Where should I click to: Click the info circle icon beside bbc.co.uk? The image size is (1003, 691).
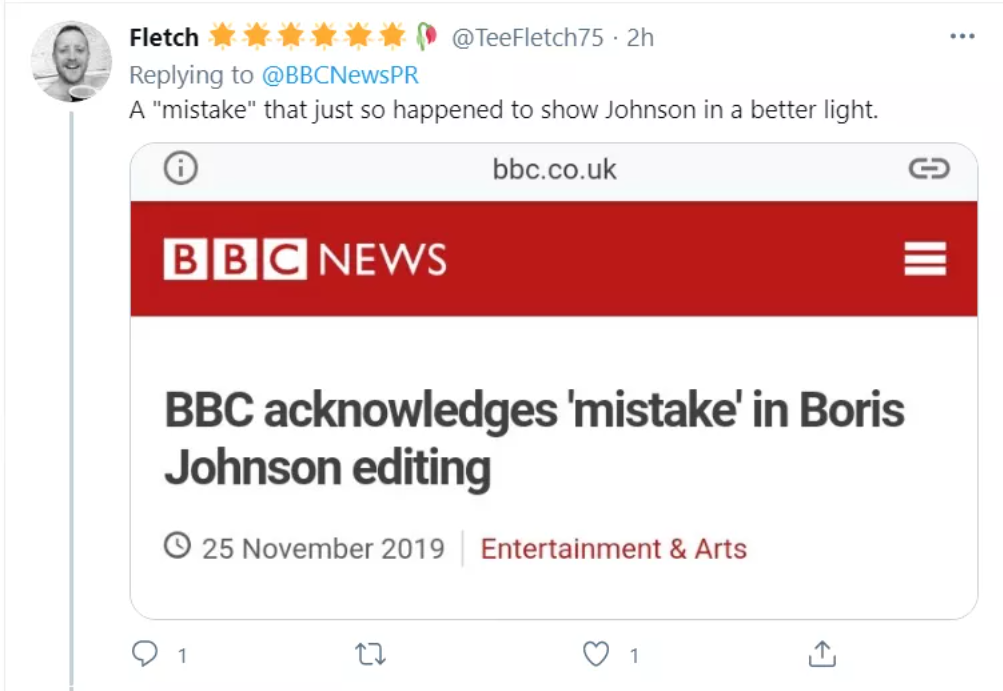click(x=180, y=169)
